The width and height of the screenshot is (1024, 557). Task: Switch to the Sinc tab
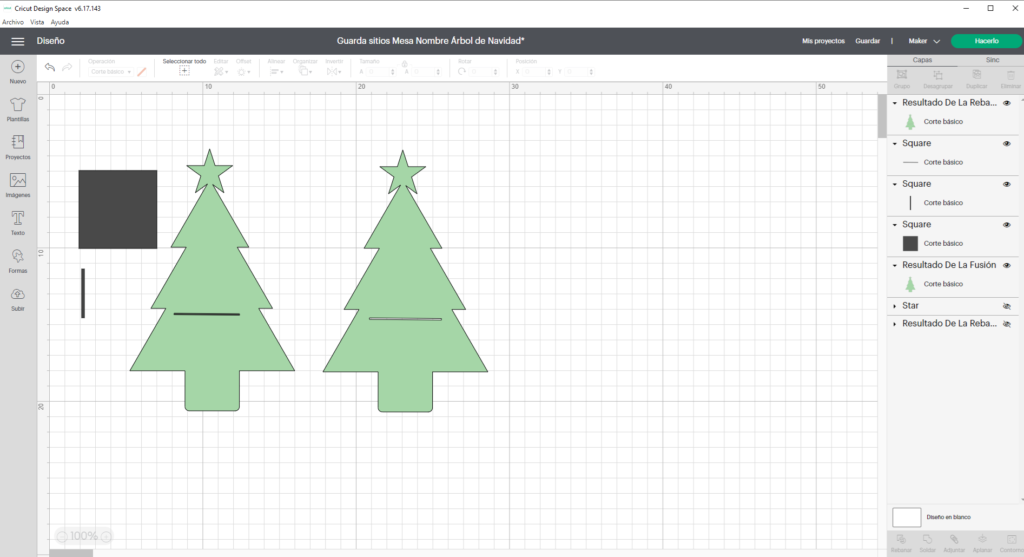coord(992,60)
